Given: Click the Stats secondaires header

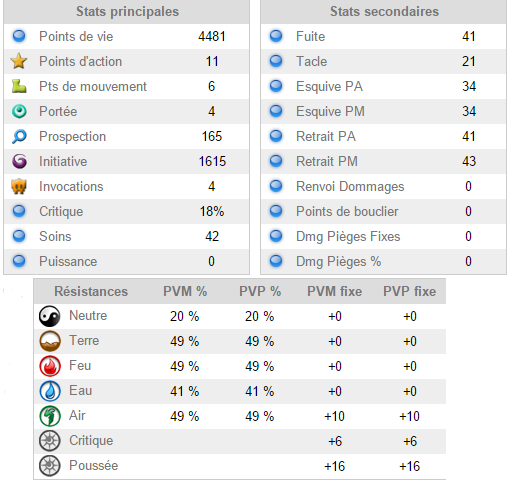Looking at the screenshot, I should (x=384, y=12).
